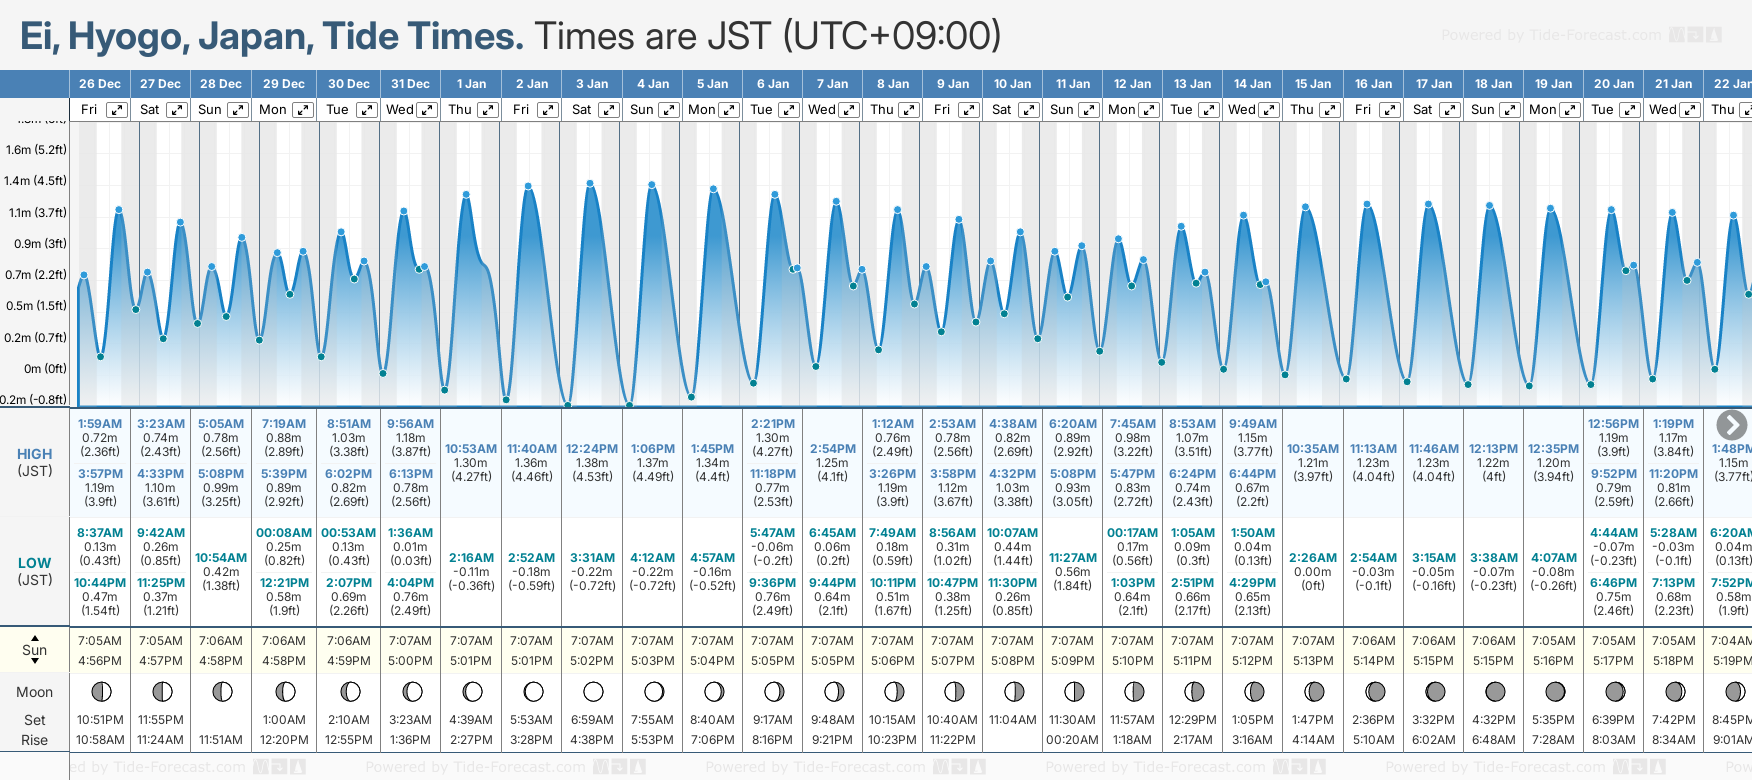The height and width of the screenshot is (780, 1752).
Task: Expand the Thu 1 Jan tide chart
Action: 488,110
